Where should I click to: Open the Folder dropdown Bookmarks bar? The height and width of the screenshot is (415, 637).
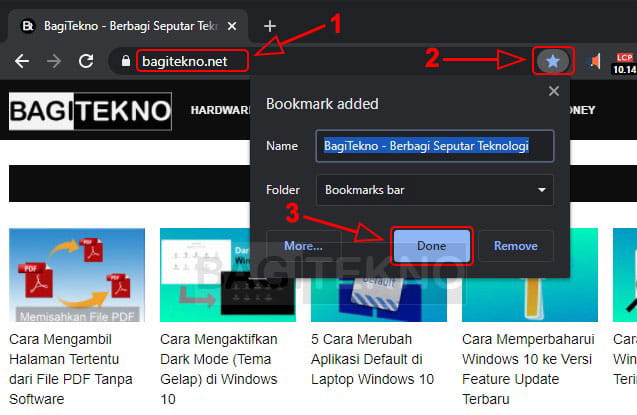coord(435,190)
